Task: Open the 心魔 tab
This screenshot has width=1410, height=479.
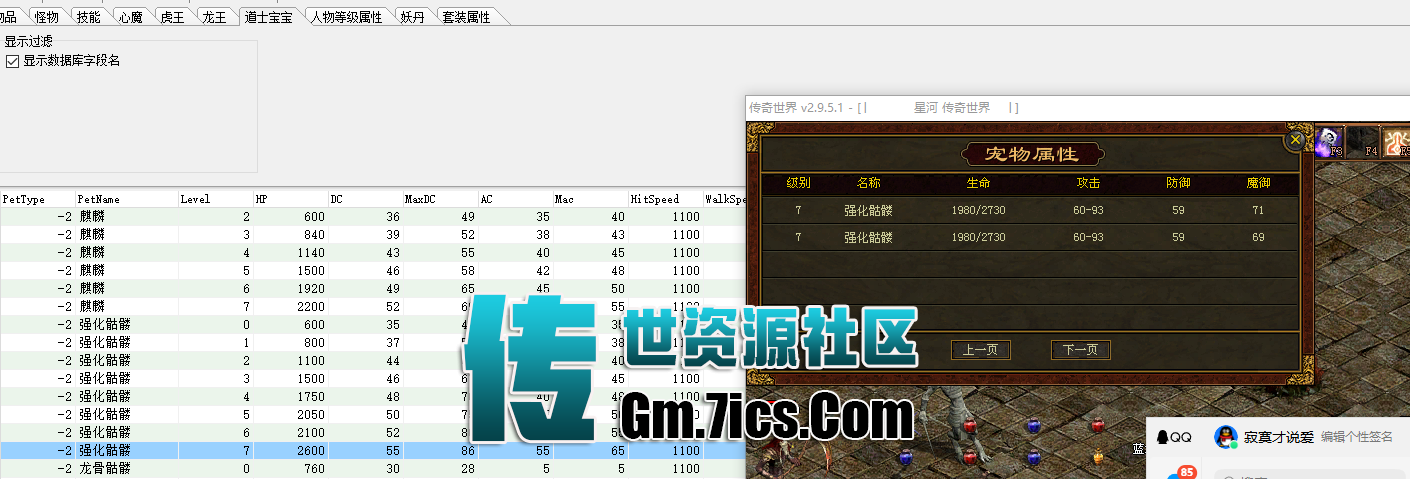Action: coord(130,17)
